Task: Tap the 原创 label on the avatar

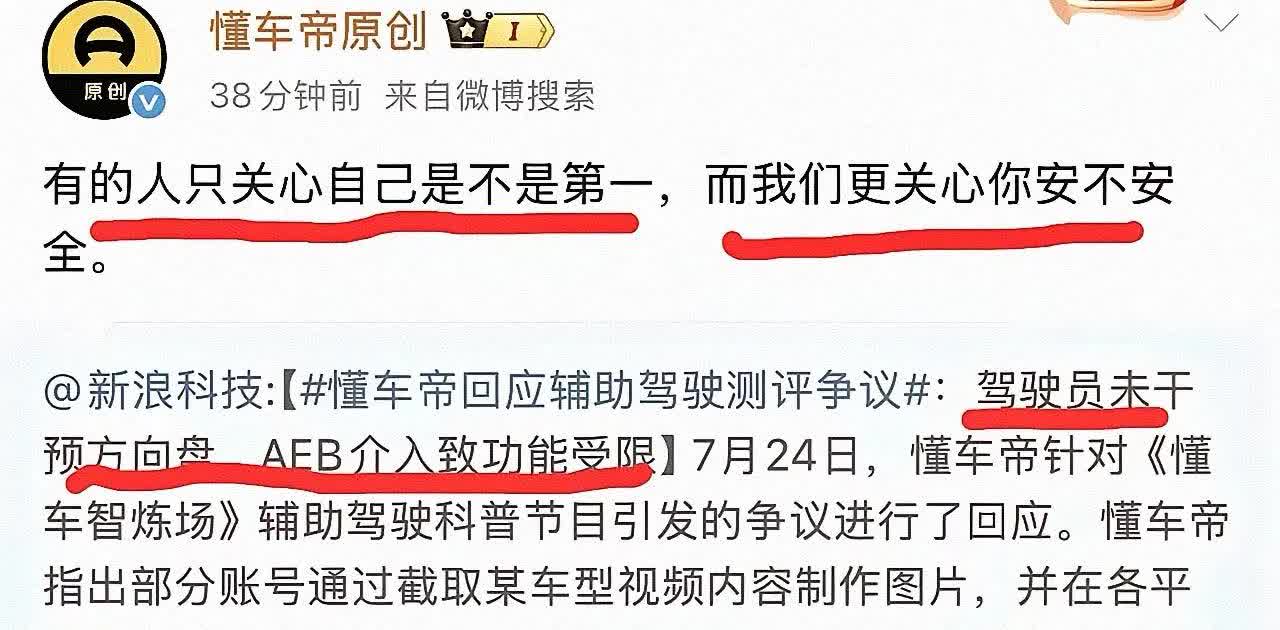Action: [x=104, y=94]
